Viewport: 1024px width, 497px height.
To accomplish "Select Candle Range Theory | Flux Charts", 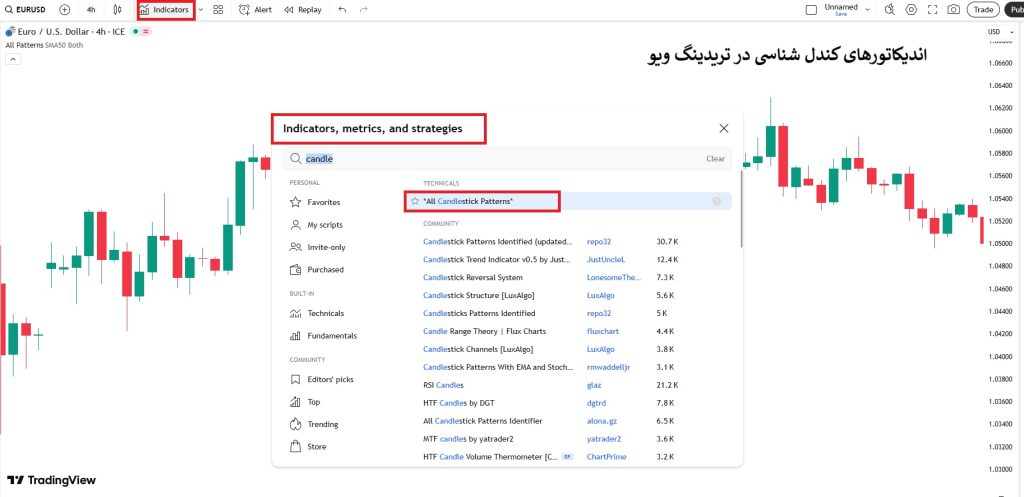I will click(x=485, y=331).
